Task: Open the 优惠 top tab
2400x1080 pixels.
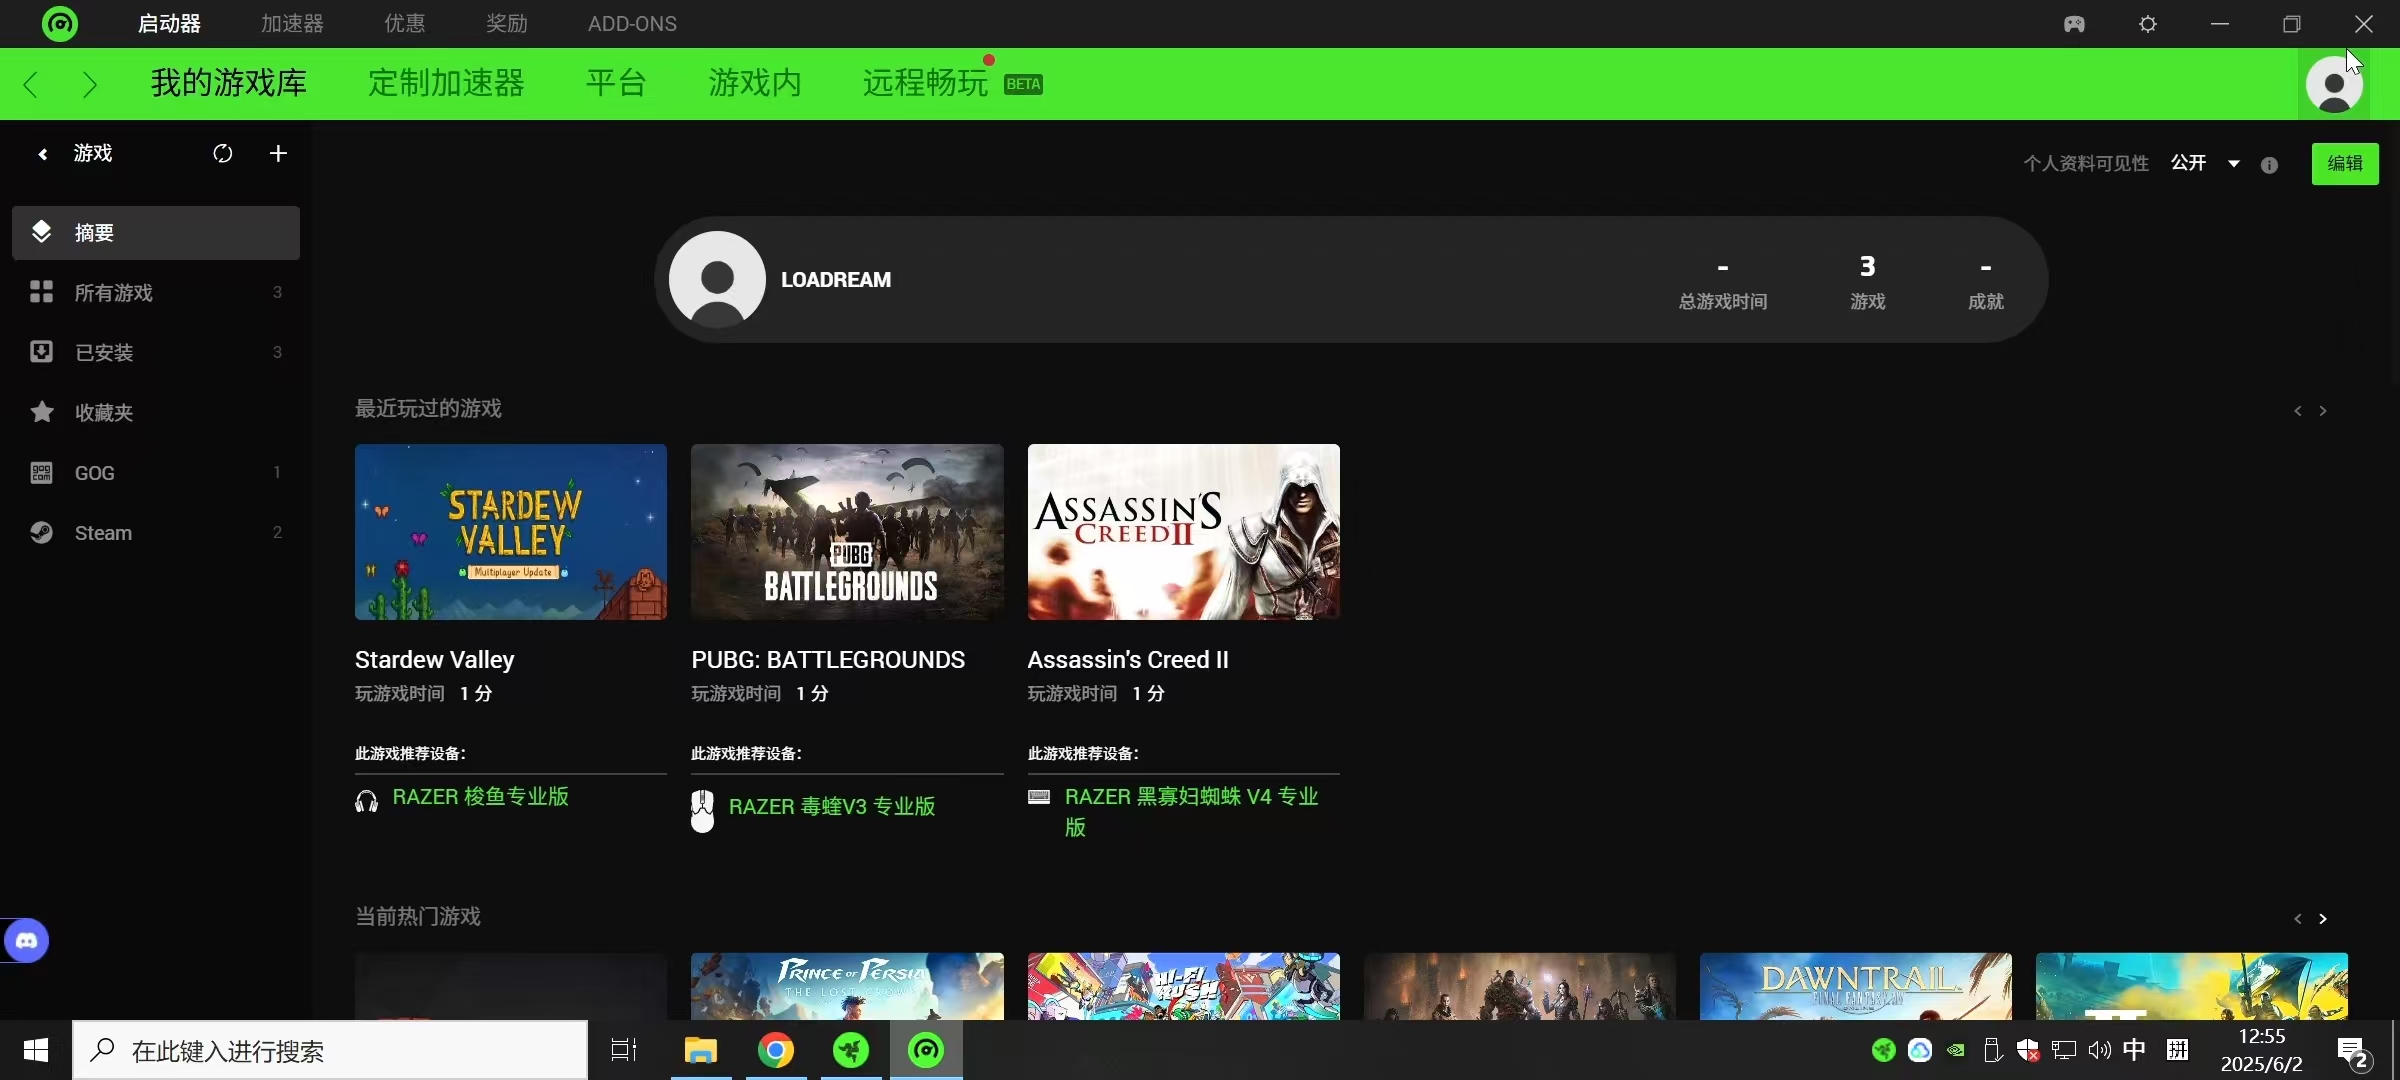Action: click(405, 24)
